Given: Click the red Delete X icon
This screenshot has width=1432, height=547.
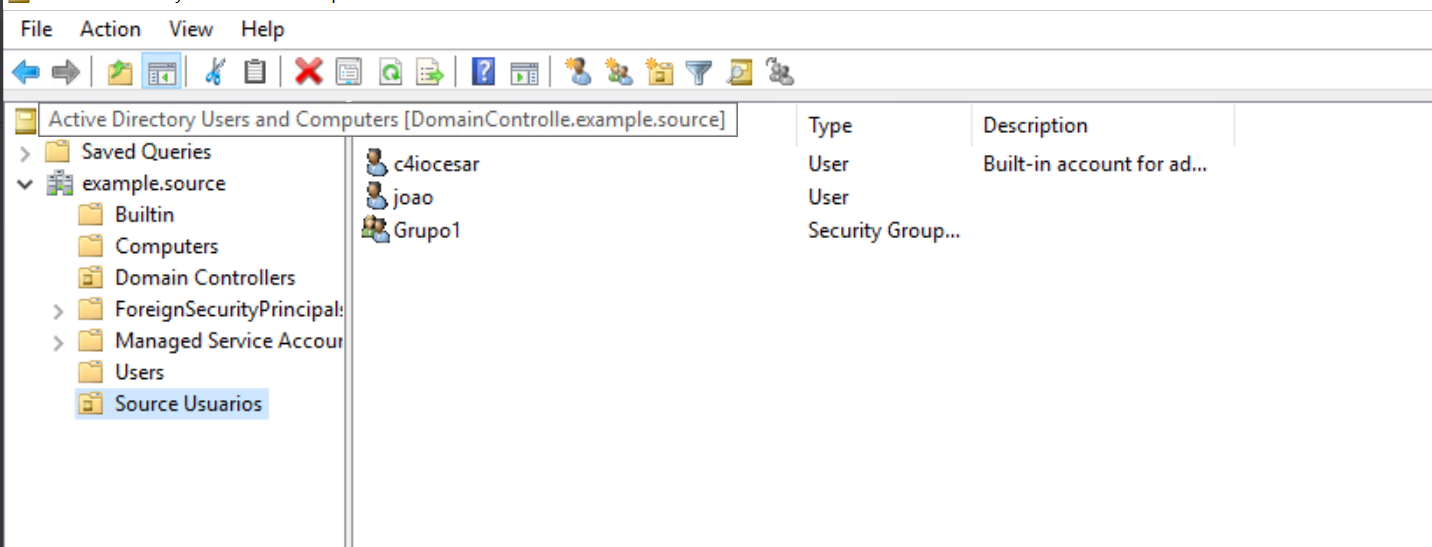Looking at the screenshot, I should pyautogui.click(x=308, y=72).
